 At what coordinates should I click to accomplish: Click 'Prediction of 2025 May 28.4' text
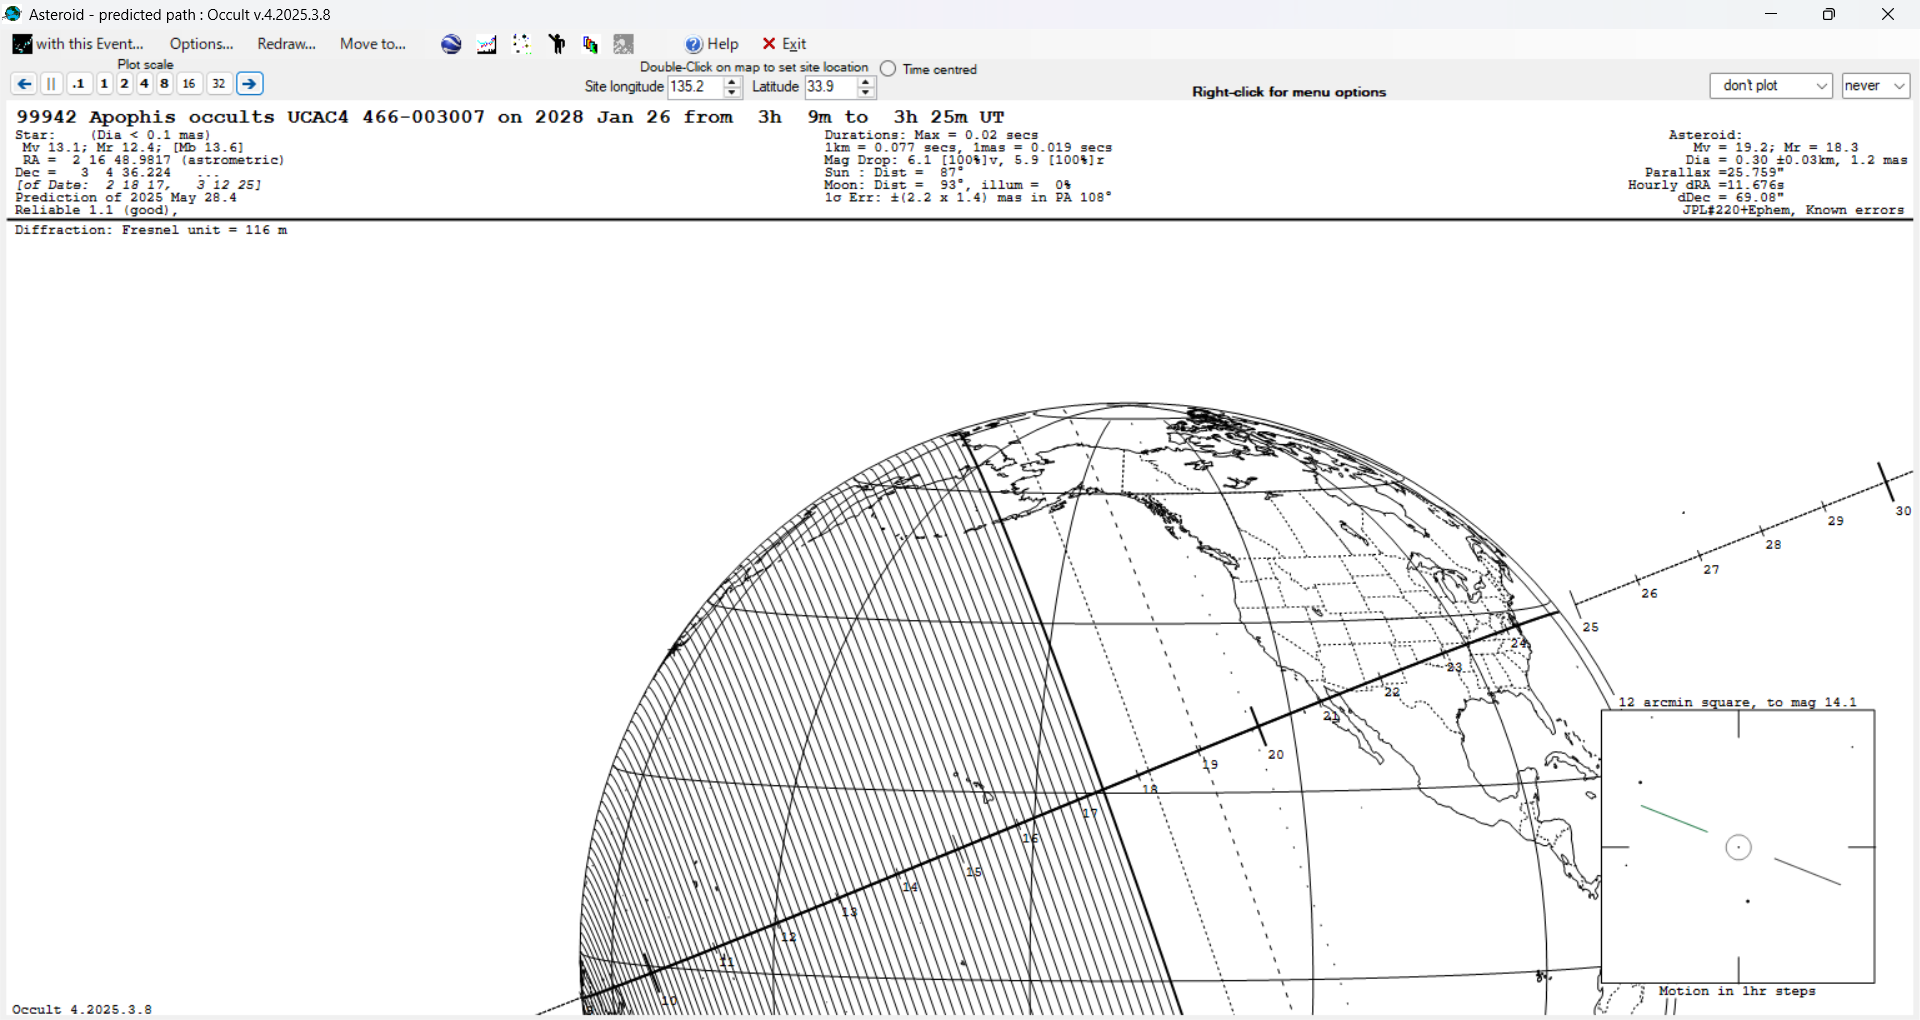126,198
